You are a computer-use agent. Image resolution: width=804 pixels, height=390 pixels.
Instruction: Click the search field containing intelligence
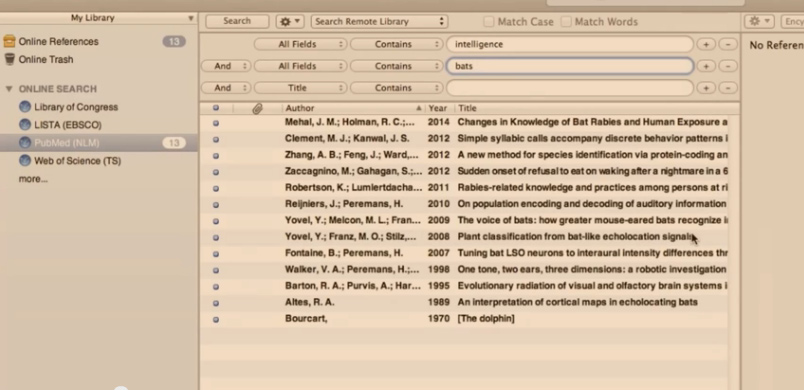point(570,44)
